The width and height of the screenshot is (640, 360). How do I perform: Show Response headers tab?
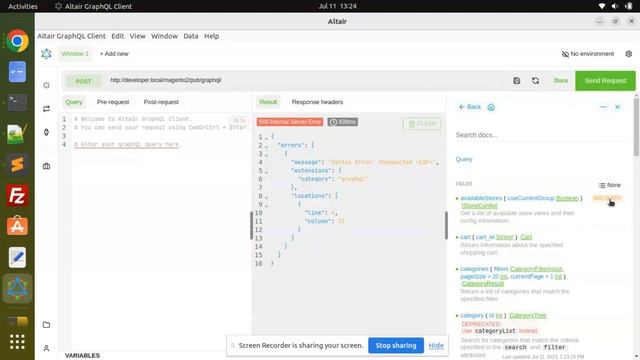point(317,102)
